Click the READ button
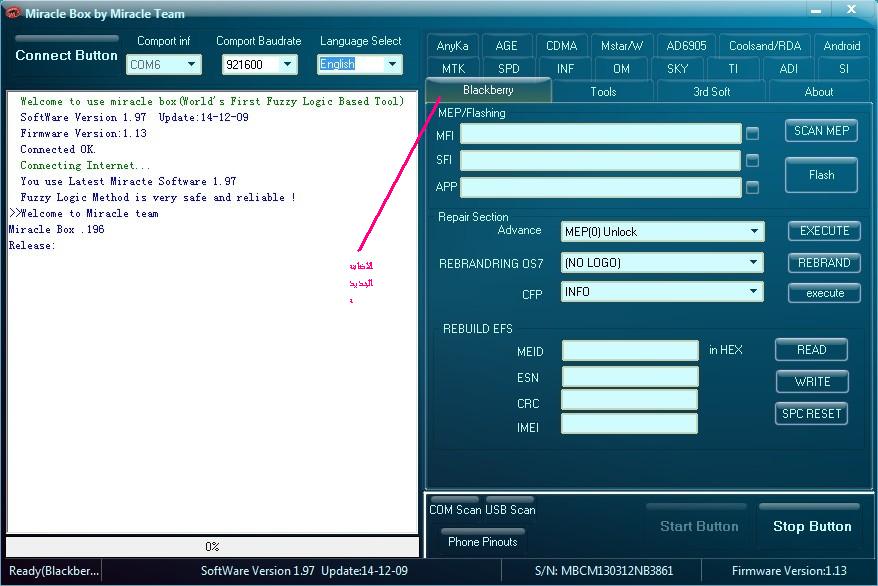This screenshot has width=878, height=586. point(811,350)
